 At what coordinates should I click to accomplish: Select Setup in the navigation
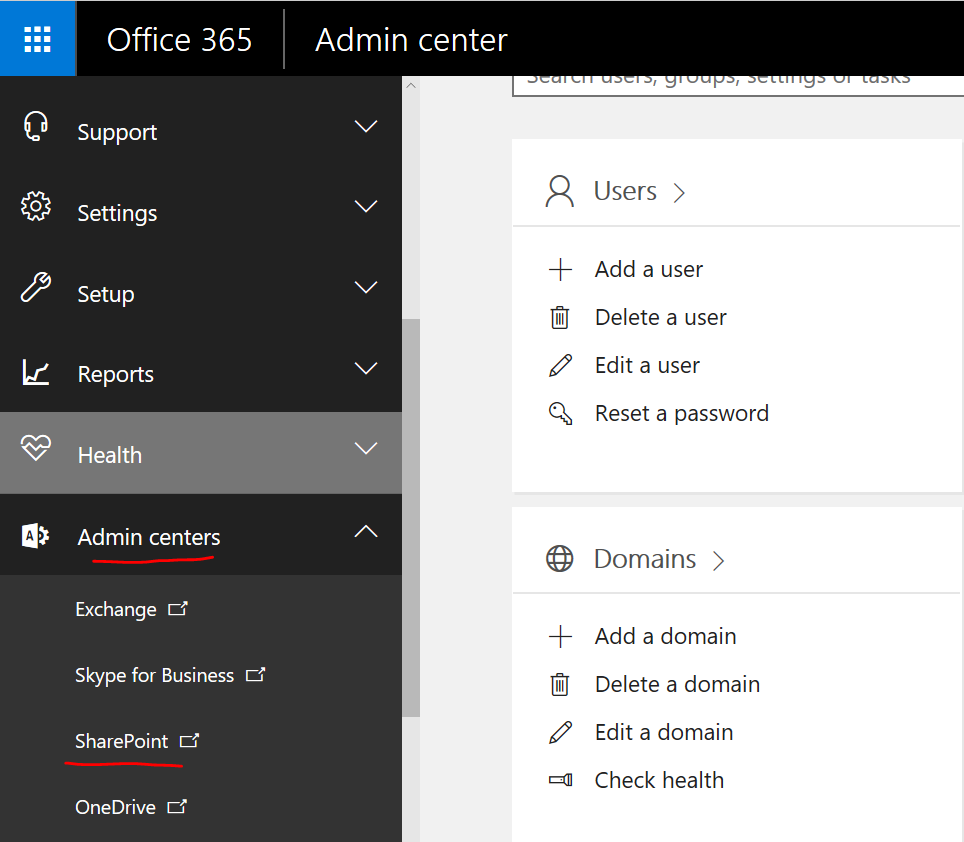200,288
